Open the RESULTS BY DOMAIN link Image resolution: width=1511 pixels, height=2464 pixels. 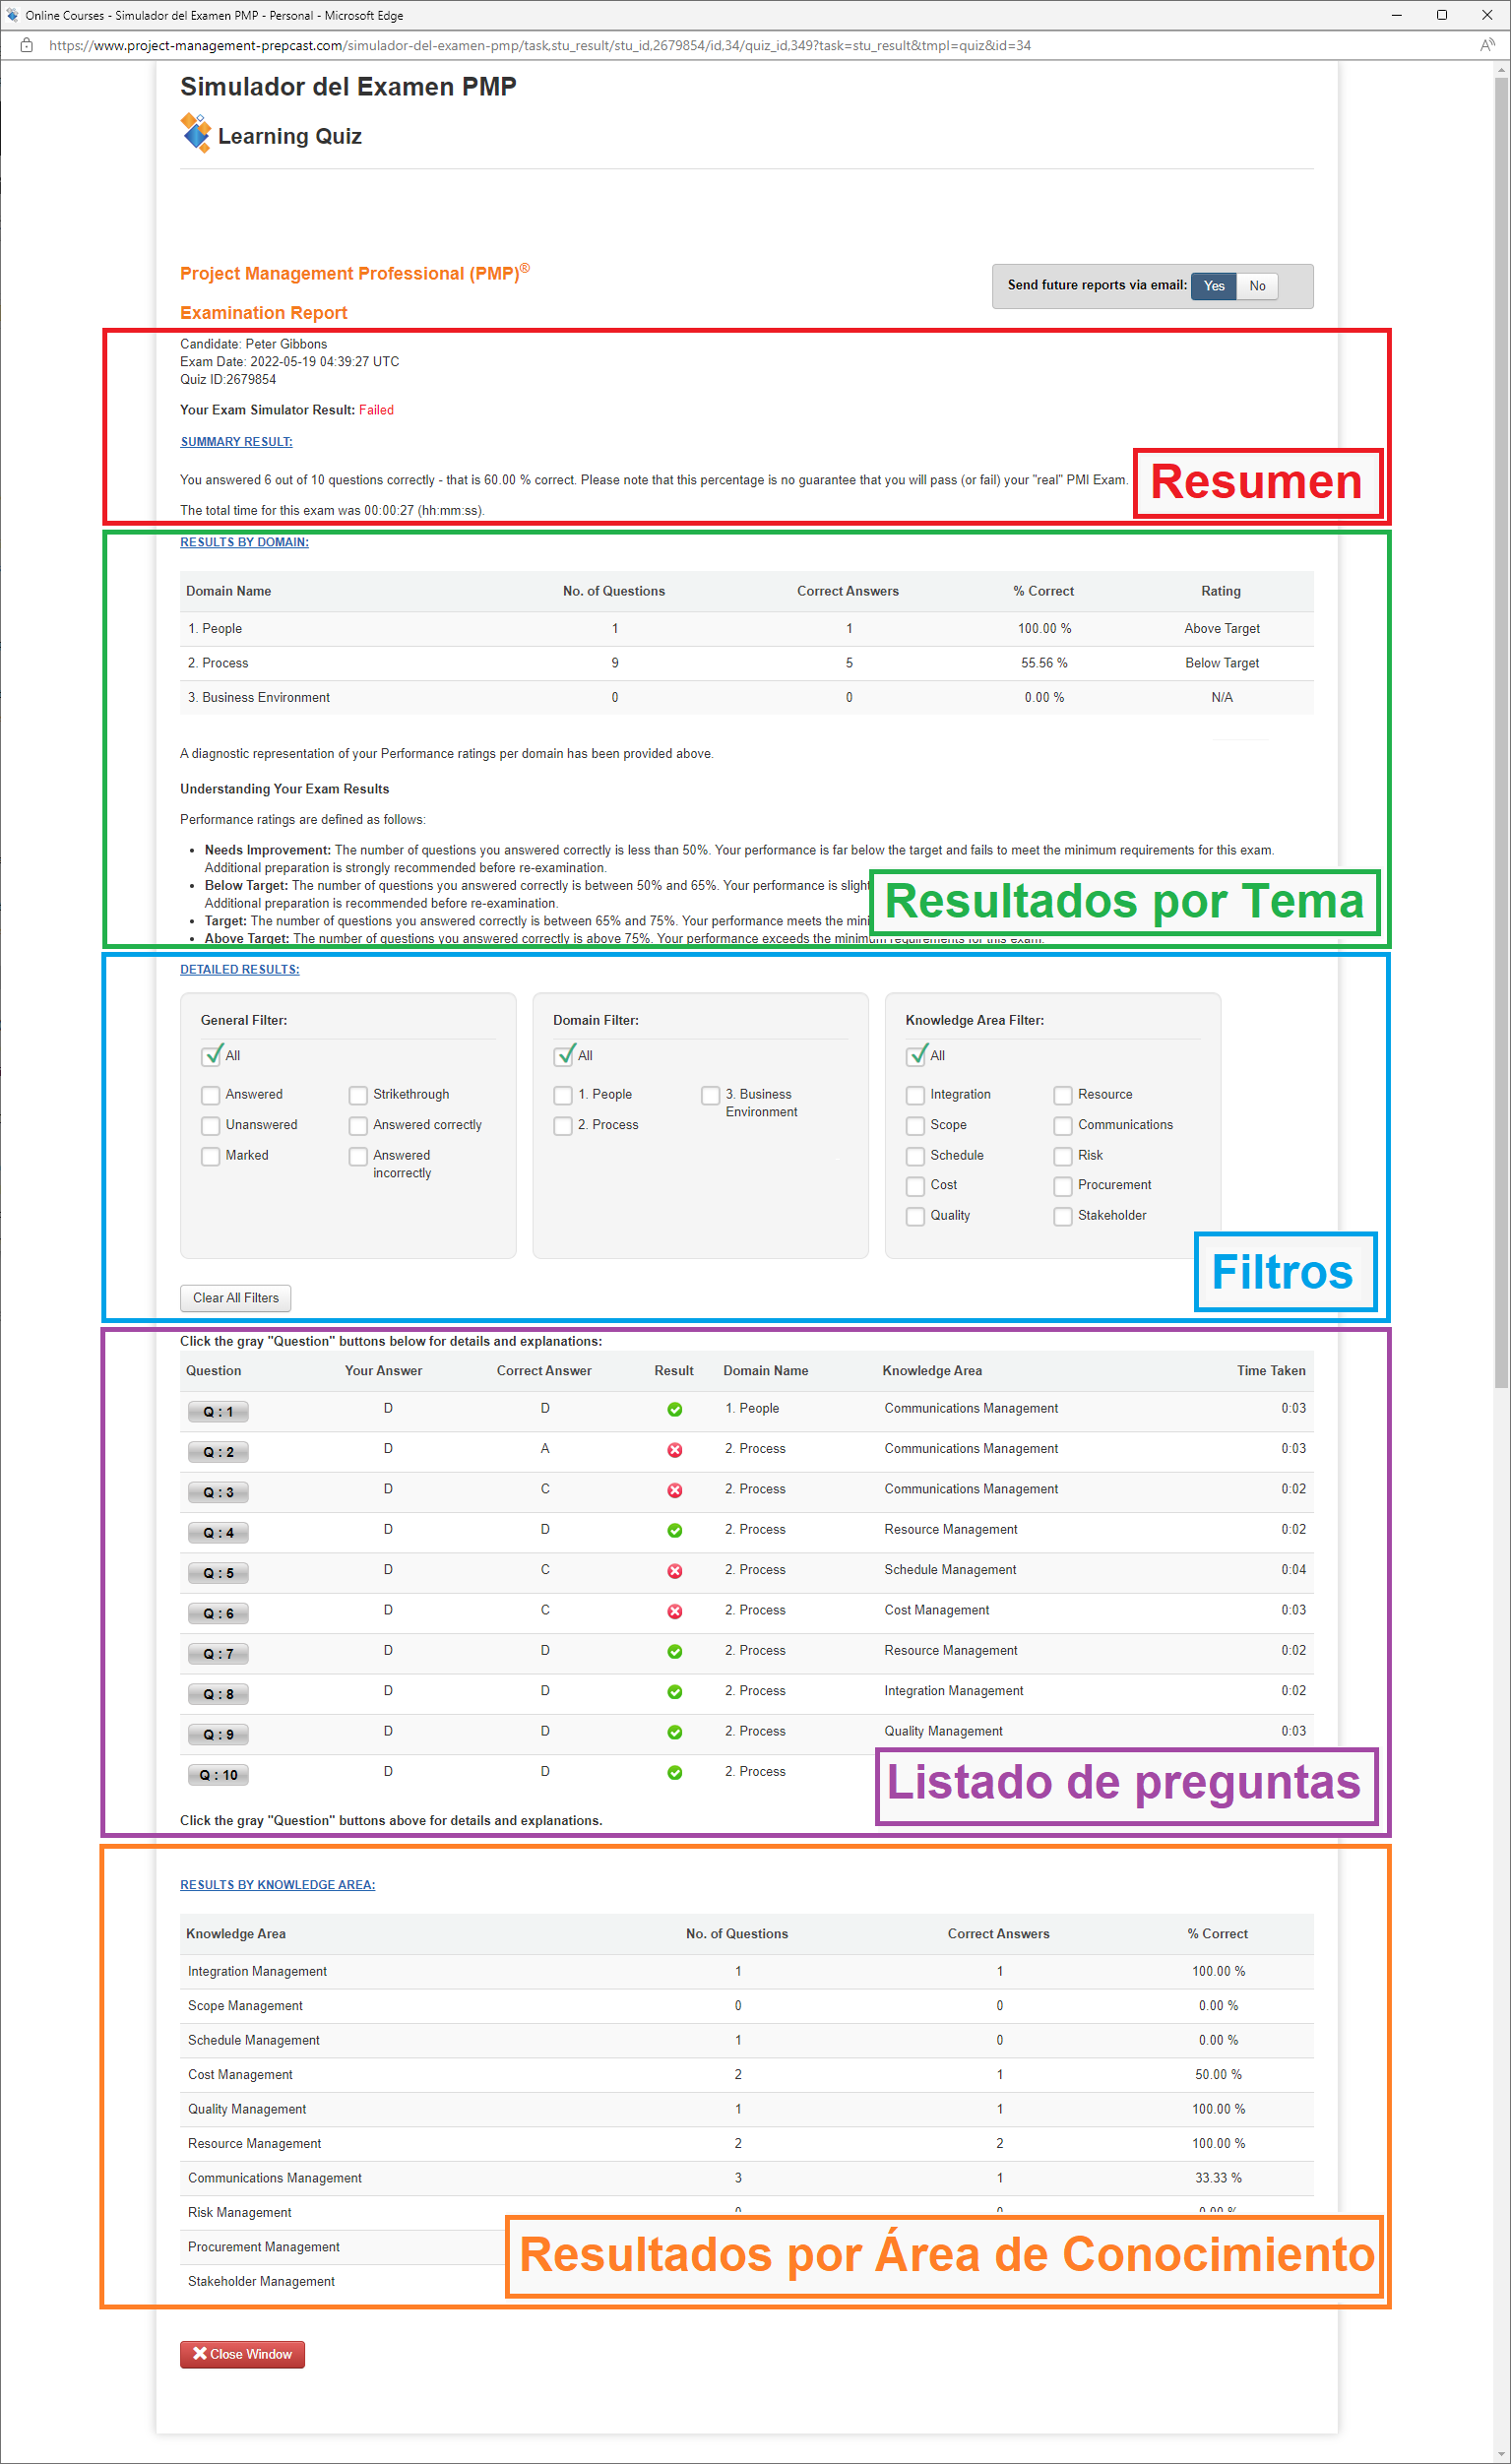[244, 542]
